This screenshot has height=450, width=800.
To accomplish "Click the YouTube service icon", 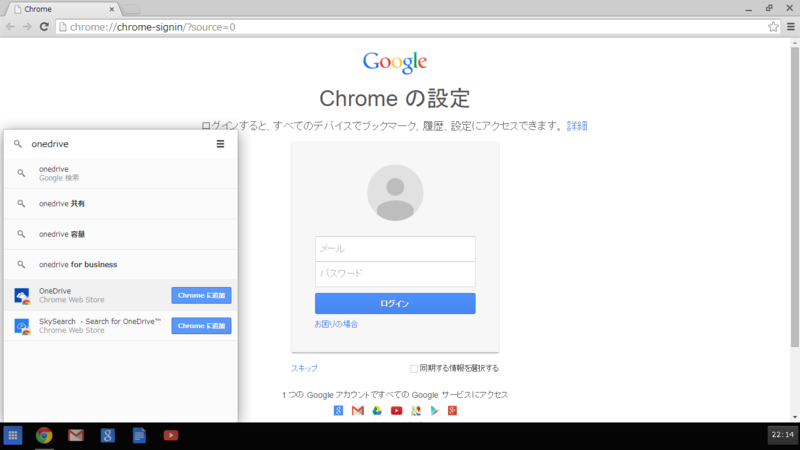I will point(396,410).
